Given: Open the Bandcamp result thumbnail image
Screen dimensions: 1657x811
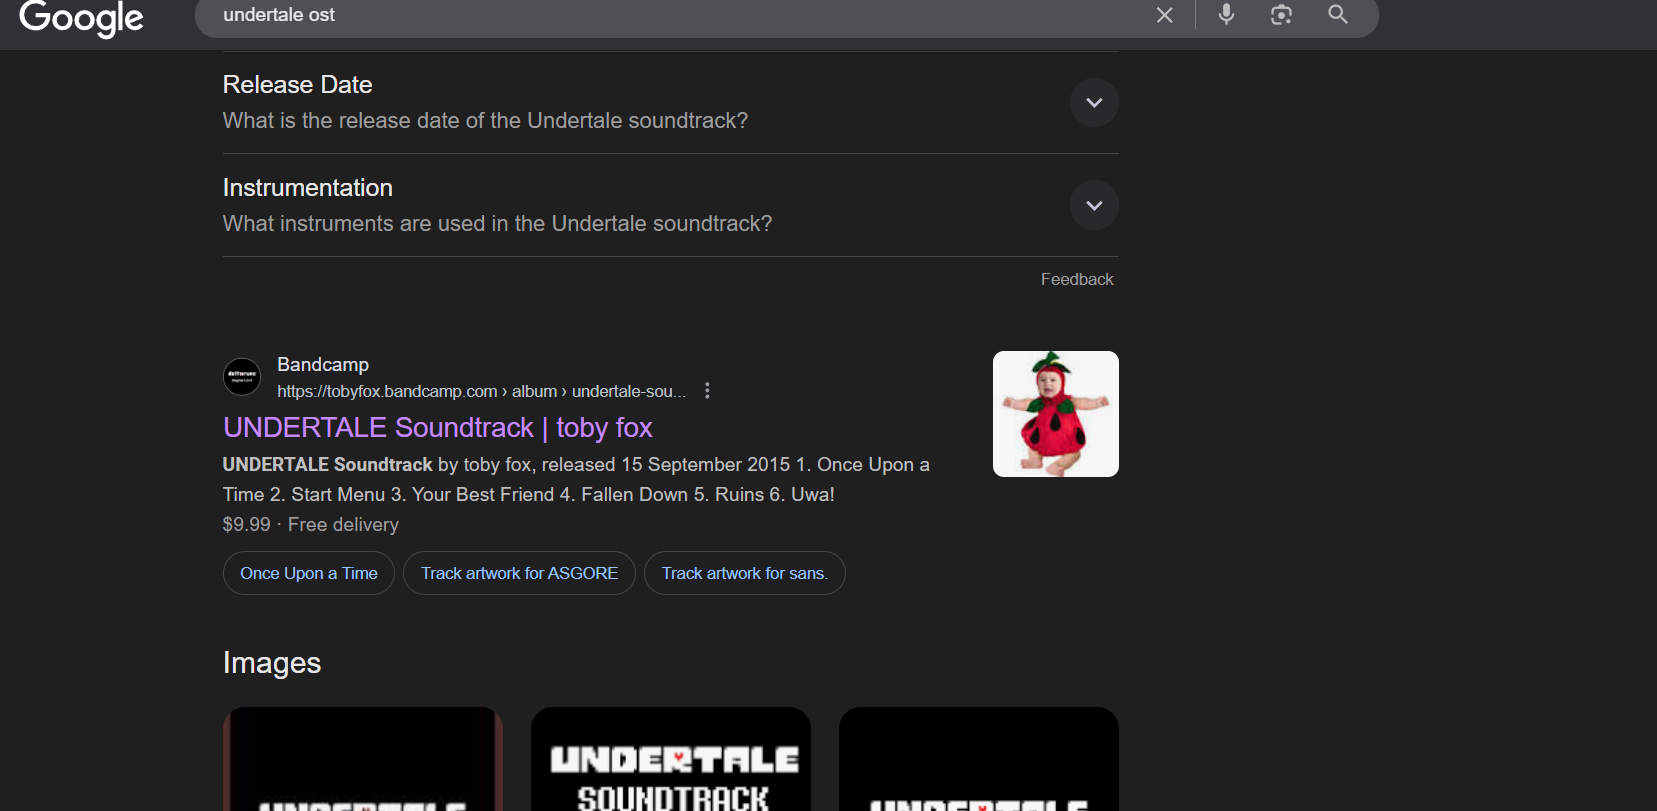Looking at the screenshot, I should coord(1056,414).
